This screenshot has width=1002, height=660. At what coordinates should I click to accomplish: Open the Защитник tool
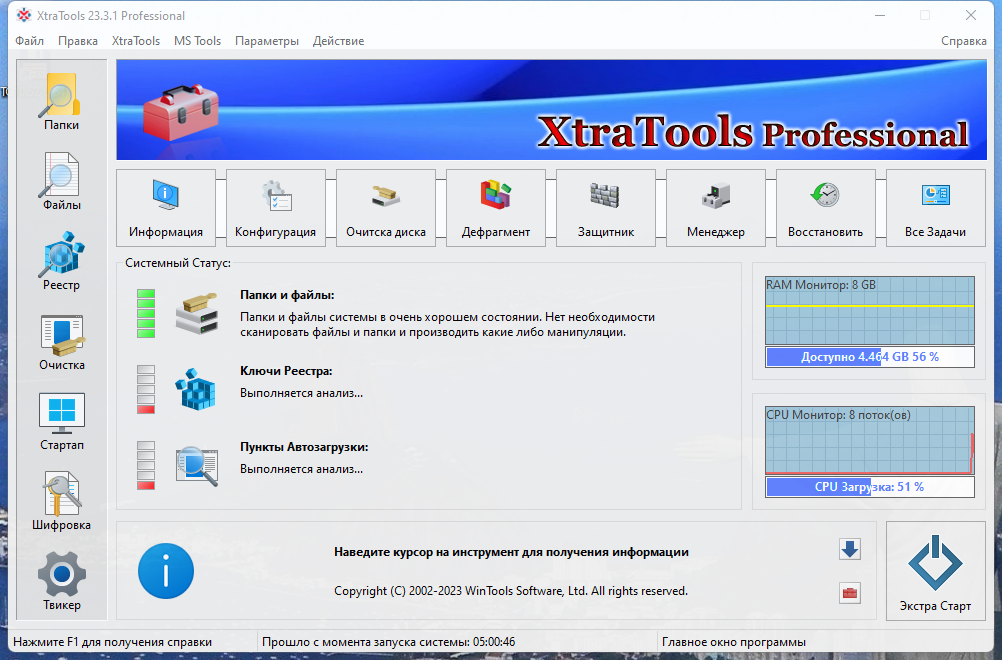[605, 207]
